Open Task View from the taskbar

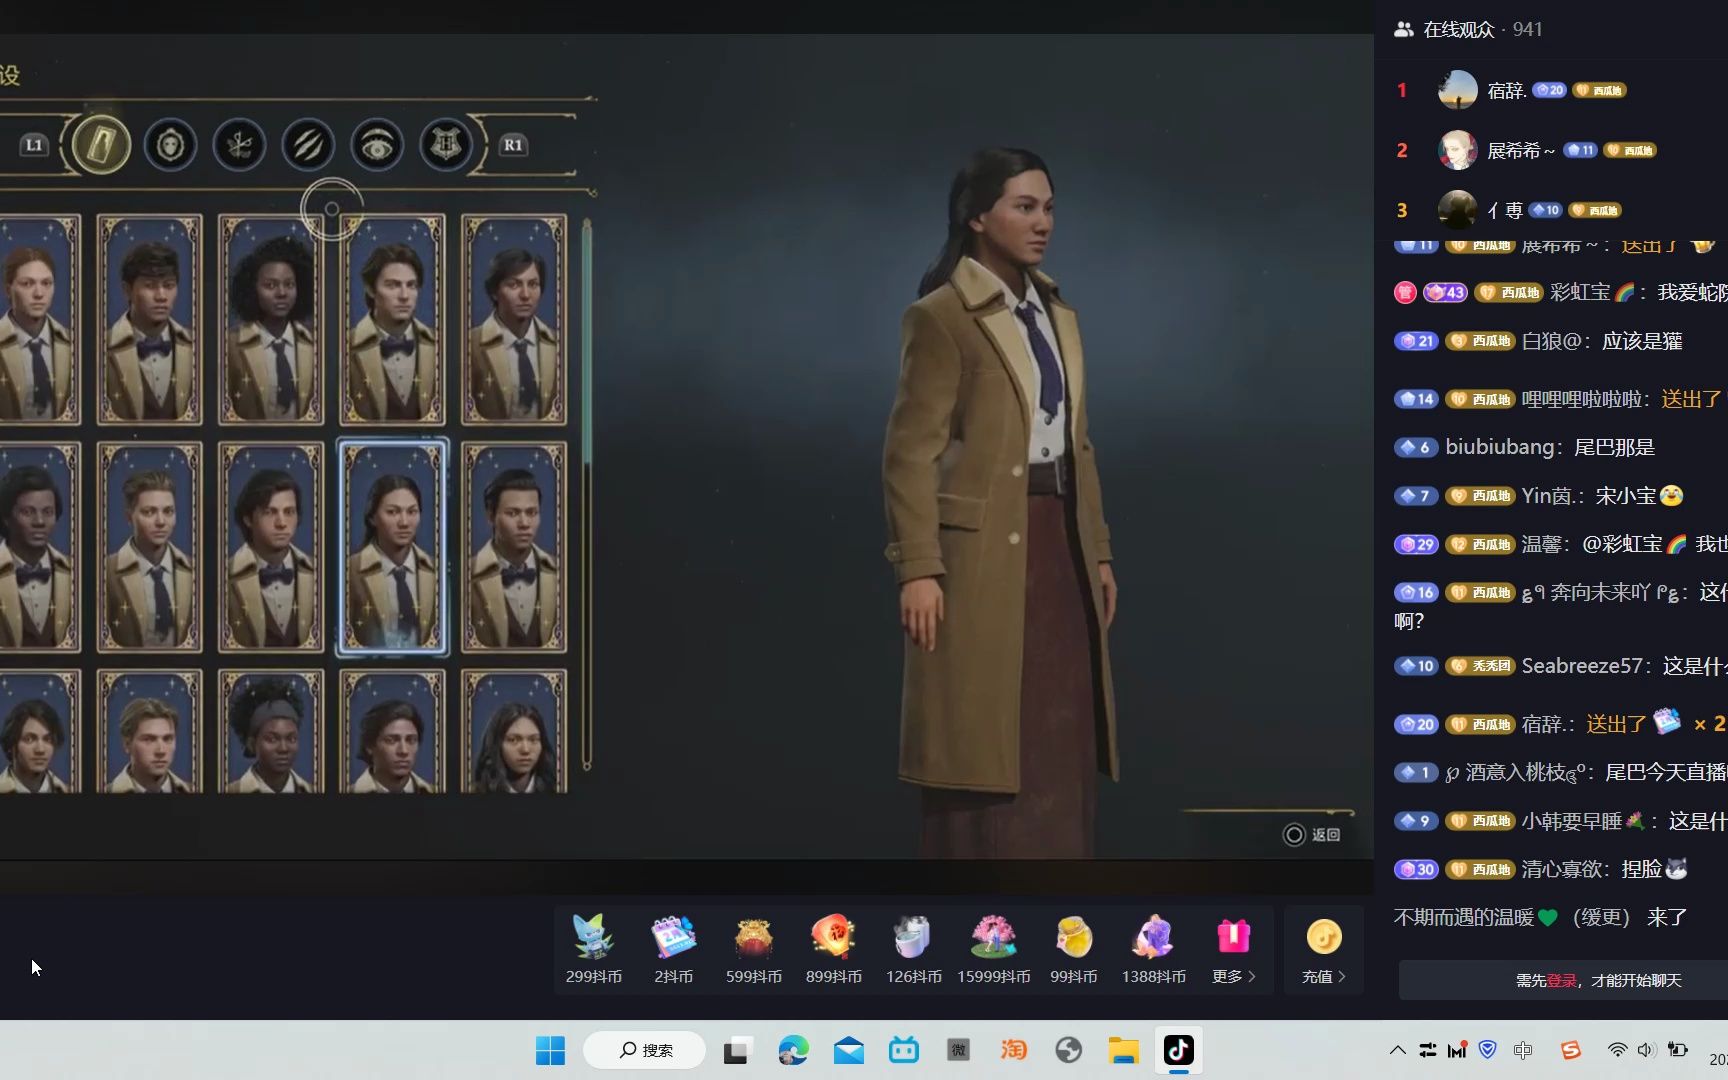click(x=737, y=1050)
